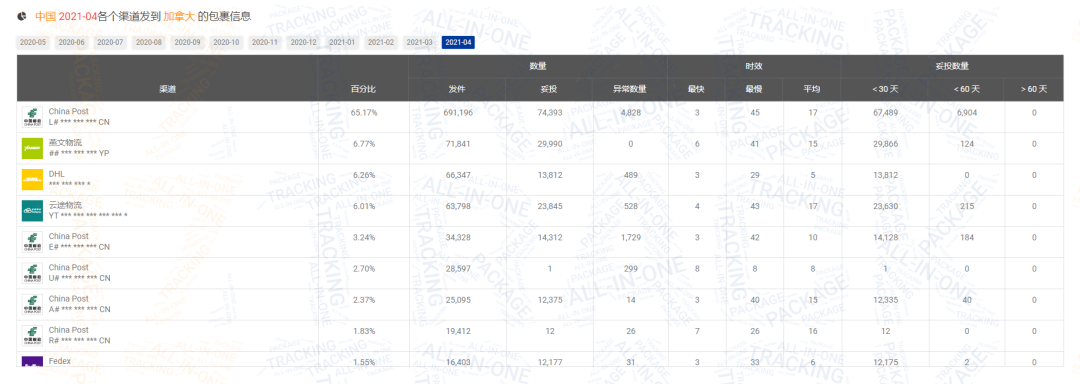Click the 发件 column header
This screenshot has width=1080, height=384.
[457, 89]
